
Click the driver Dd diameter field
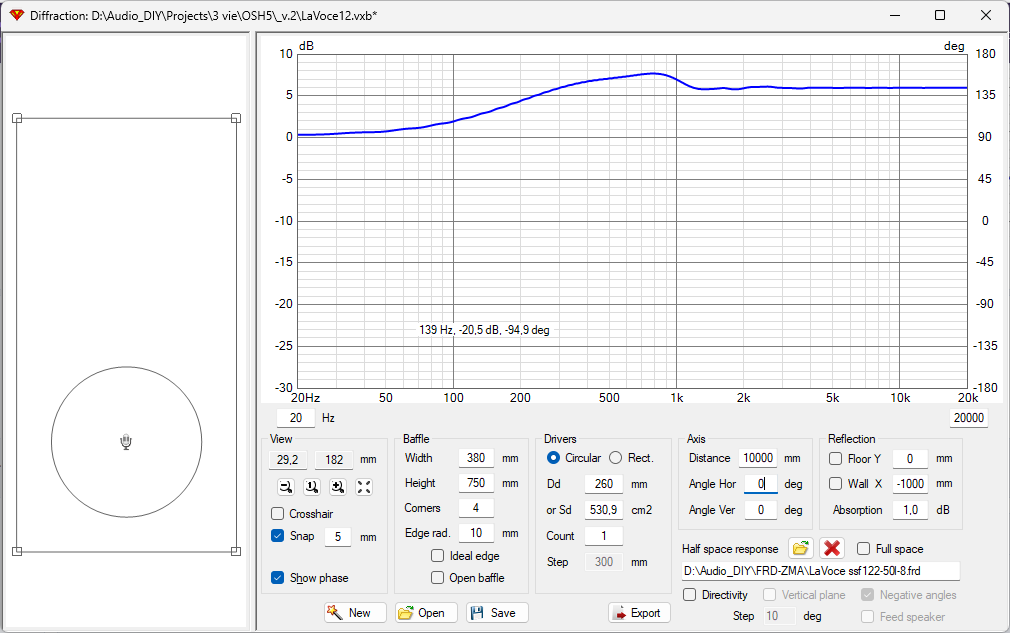click(x=604, y=484)
